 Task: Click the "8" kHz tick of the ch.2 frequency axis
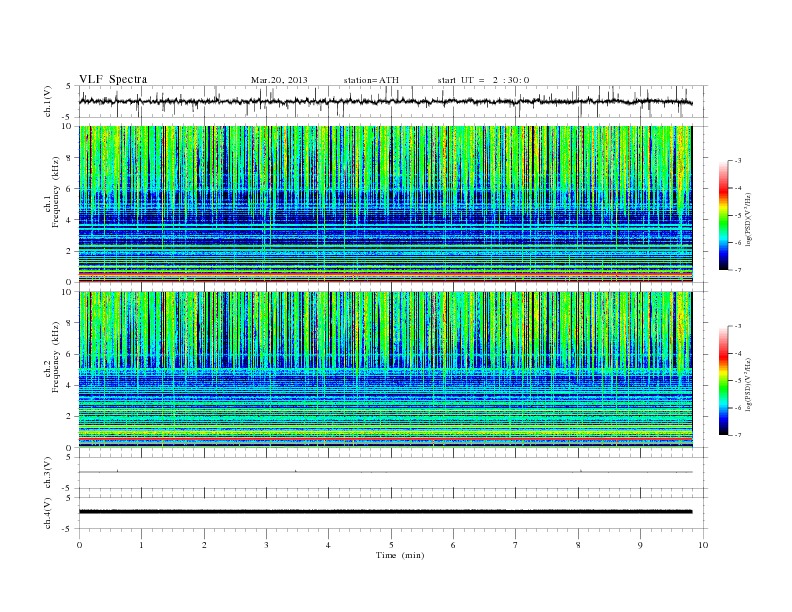(x=69, y=323)
